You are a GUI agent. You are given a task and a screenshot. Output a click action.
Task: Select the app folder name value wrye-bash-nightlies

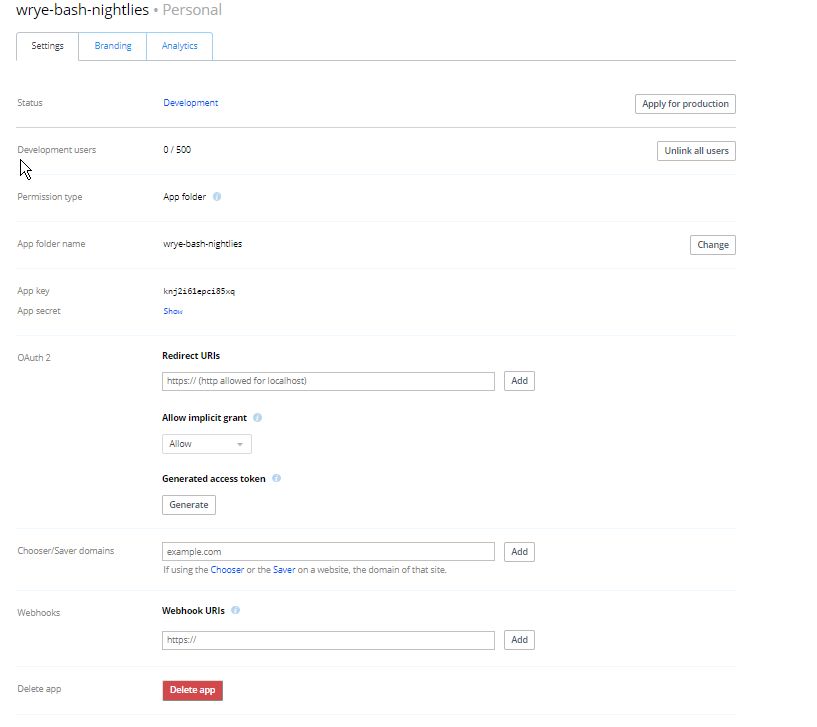point(203,244)
